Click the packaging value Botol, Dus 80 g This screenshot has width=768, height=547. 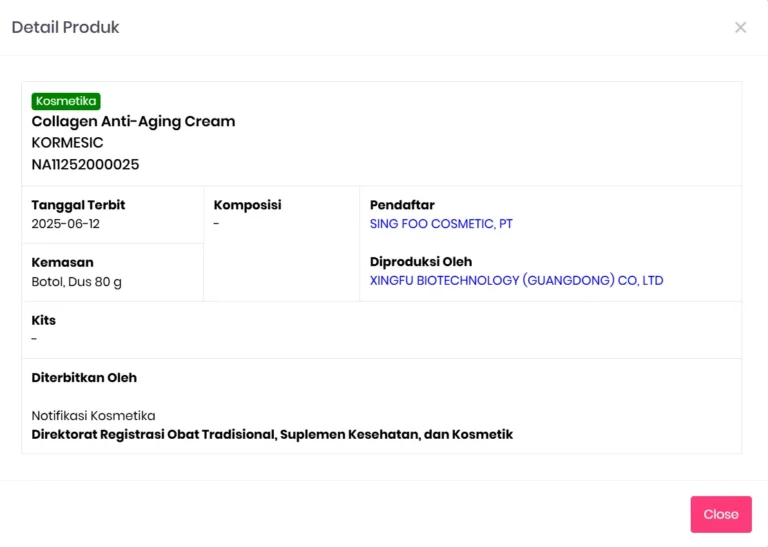point(76,282)
